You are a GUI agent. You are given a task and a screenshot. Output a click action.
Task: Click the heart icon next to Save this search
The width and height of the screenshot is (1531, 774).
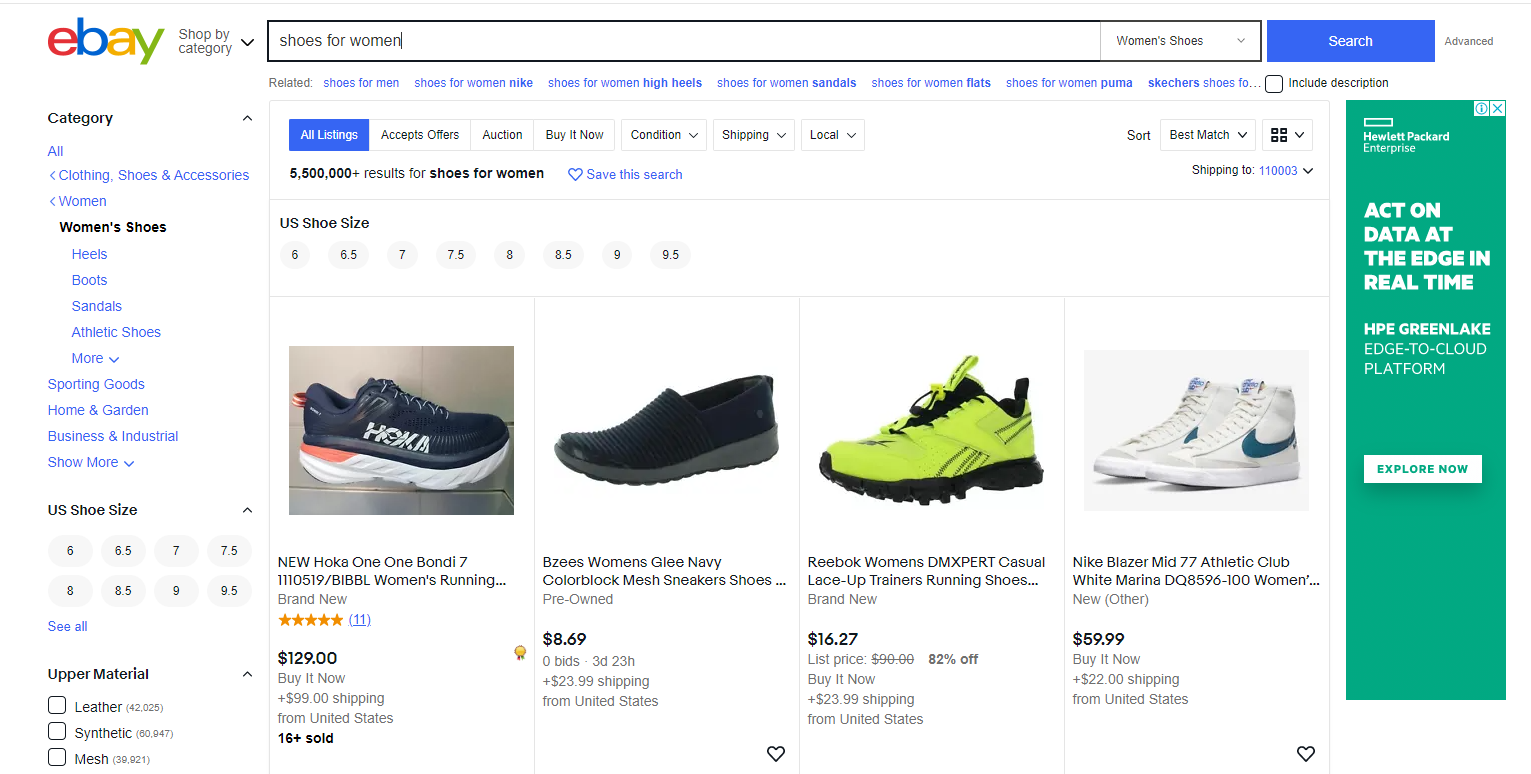[x=575, y=174]
